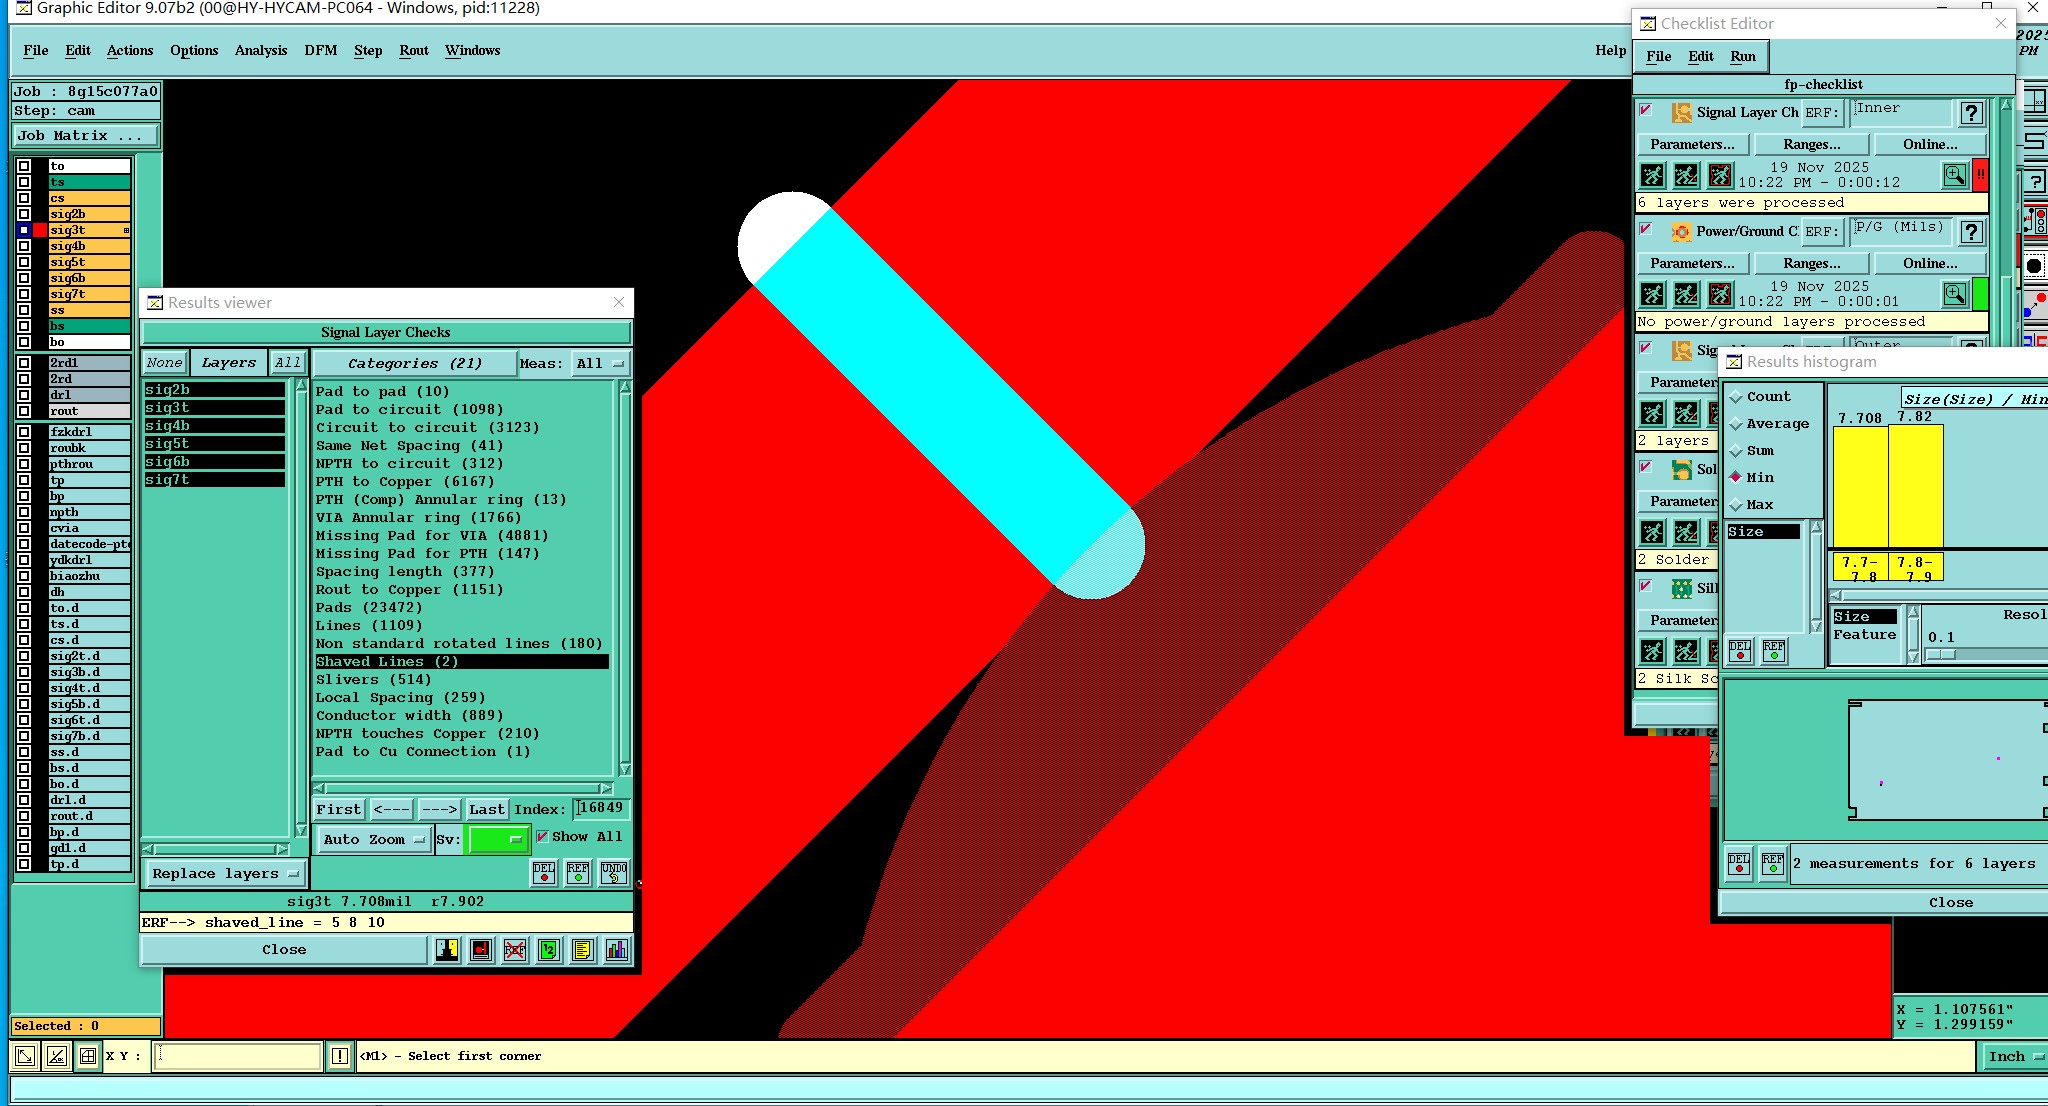This screenshot has height=1106, width=2048.
Task: Click the Power/Ground Check gear icon
Action: tap(1681, 232)
